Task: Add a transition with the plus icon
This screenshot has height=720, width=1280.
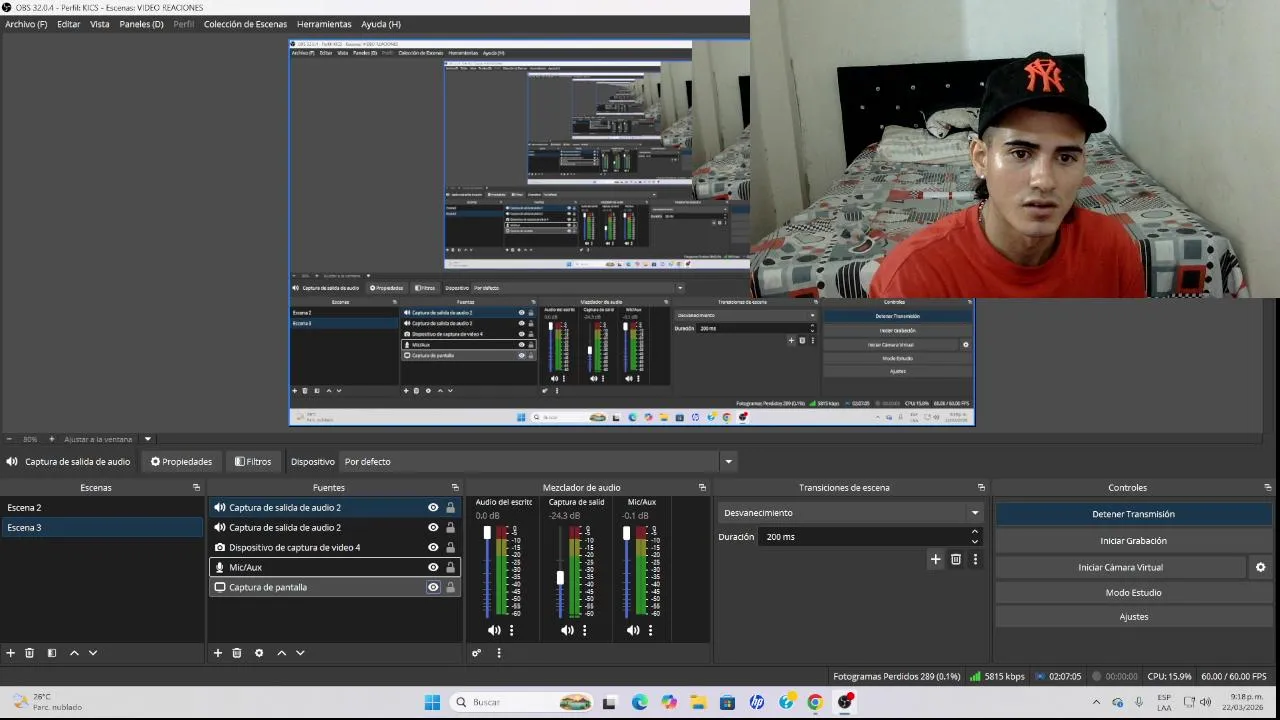Action: click(x=936, y=559)
